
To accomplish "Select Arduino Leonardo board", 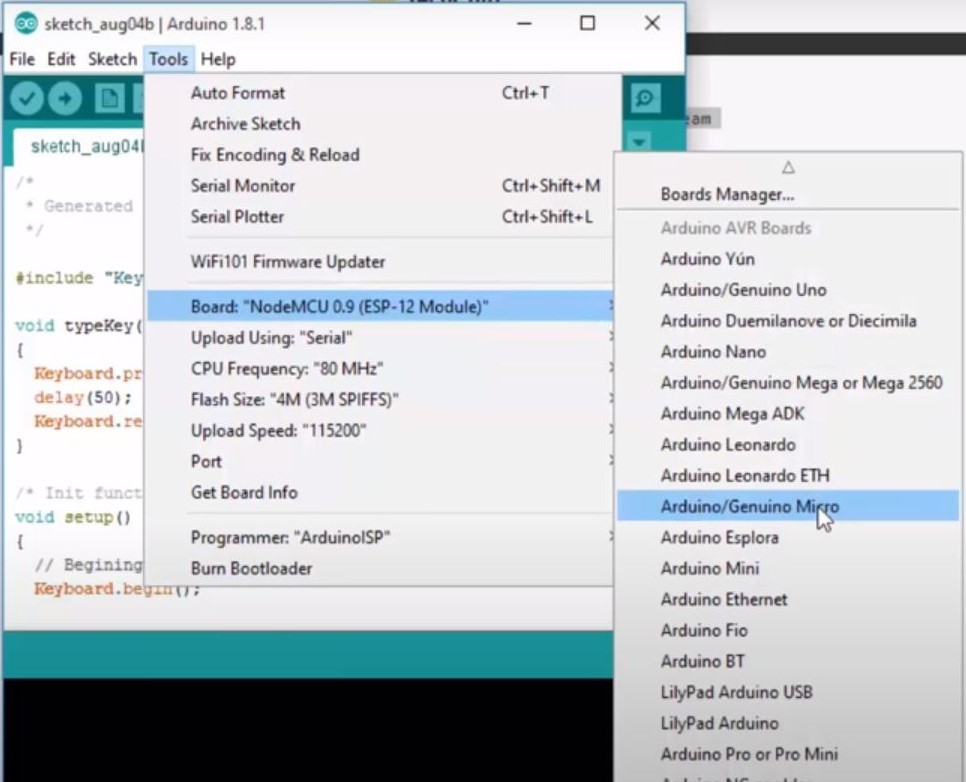I will pos(788,444).
